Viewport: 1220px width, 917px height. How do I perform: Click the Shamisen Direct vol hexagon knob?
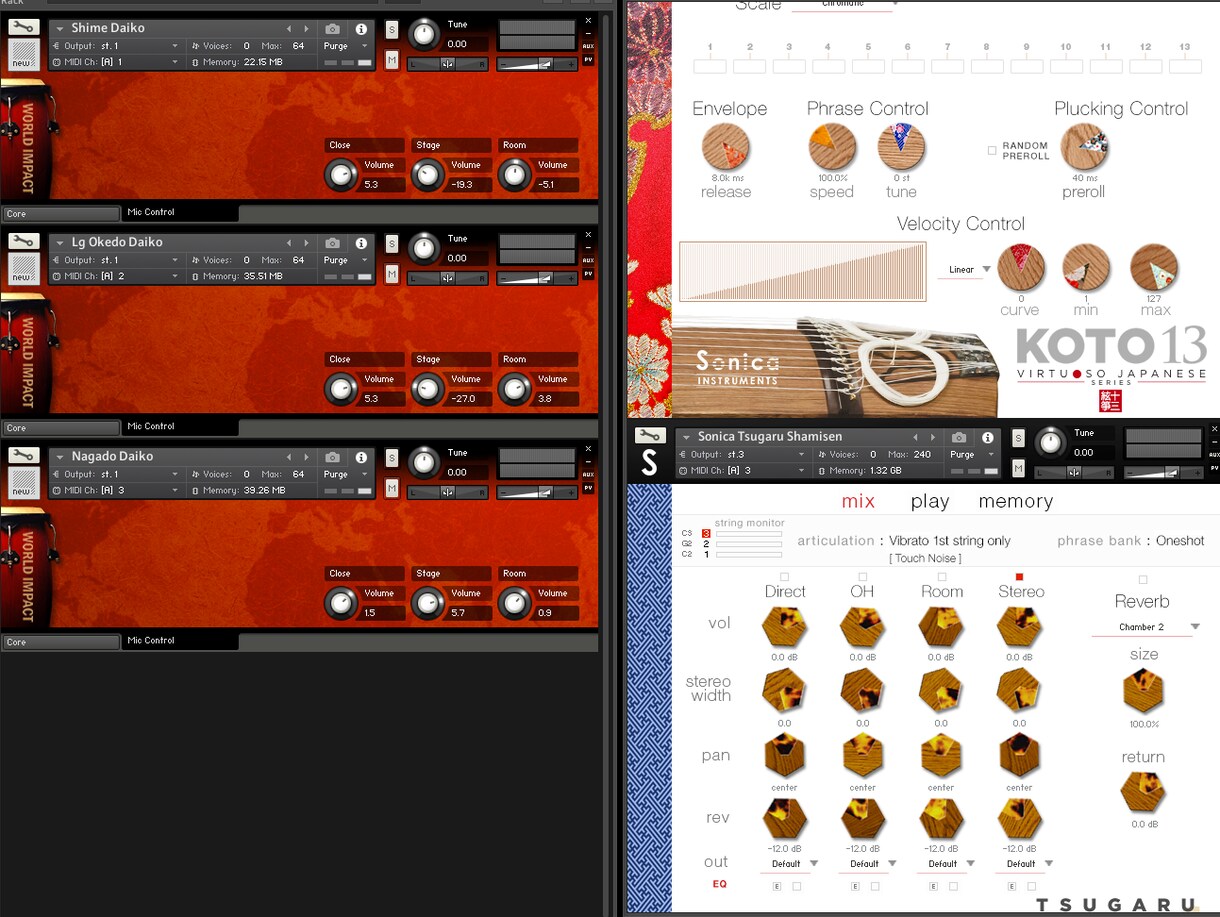tap(785, 628)
